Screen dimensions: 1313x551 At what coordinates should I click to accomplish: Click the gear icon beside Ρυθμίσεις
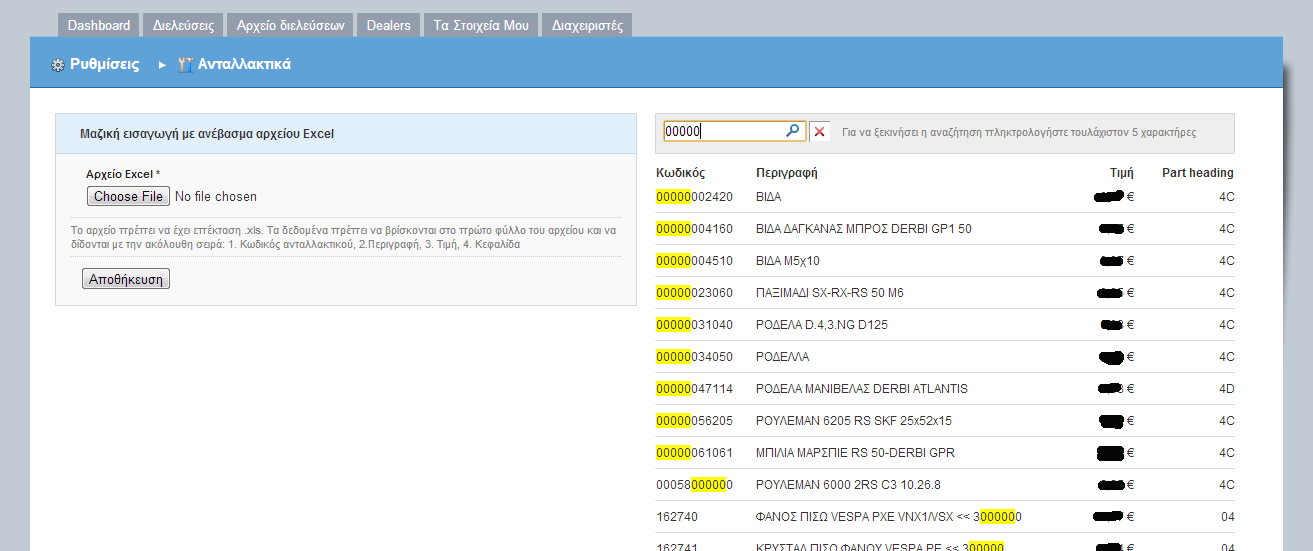58,65
